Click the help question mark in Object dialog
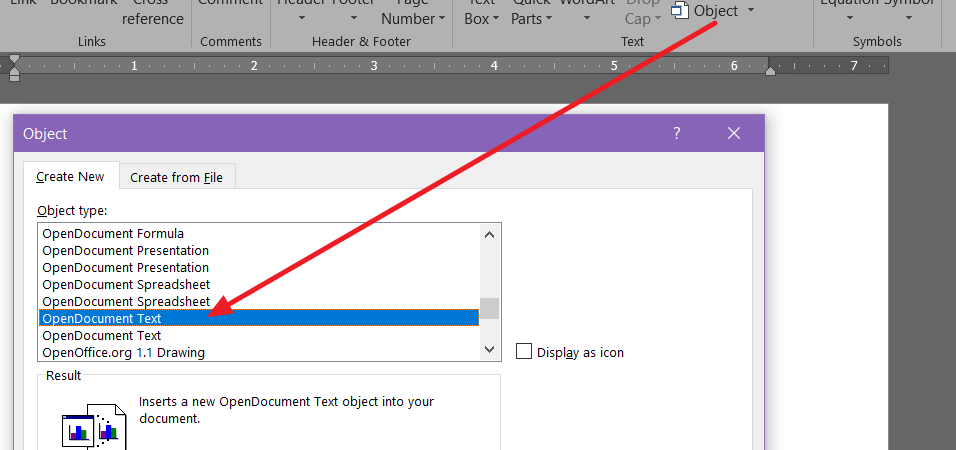The width and height of the screenshot is (956, 450). (677, 133)
